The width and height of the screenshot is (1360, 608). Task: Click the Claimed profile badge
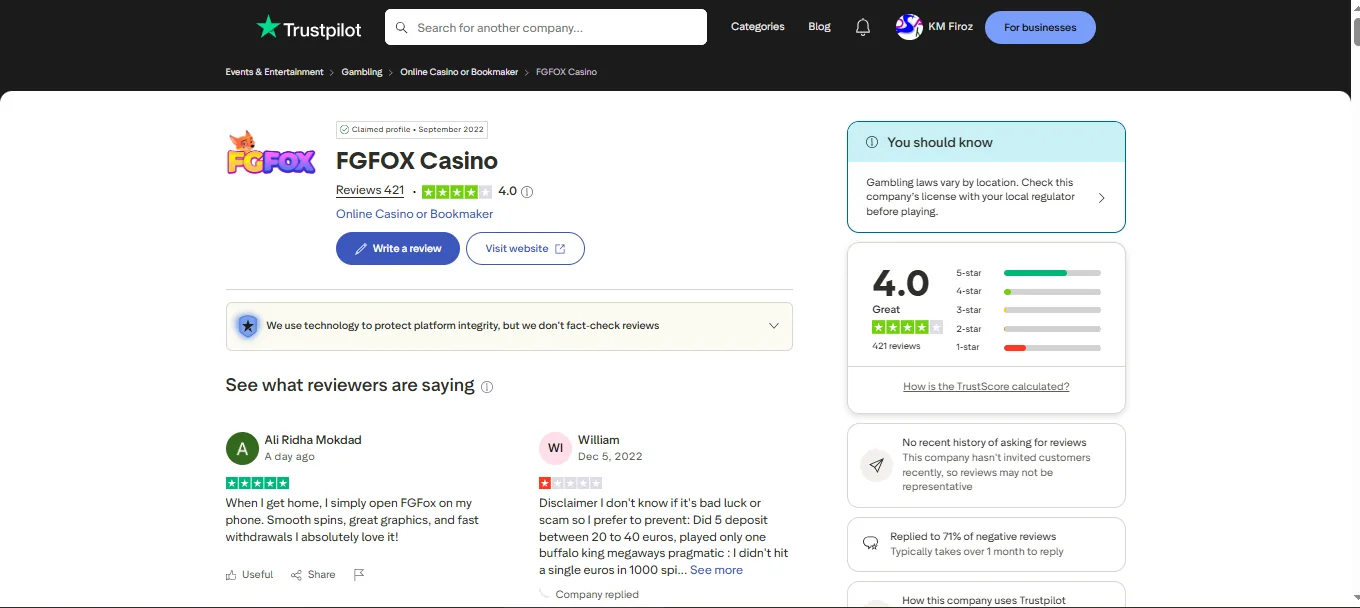coord(412,130)
